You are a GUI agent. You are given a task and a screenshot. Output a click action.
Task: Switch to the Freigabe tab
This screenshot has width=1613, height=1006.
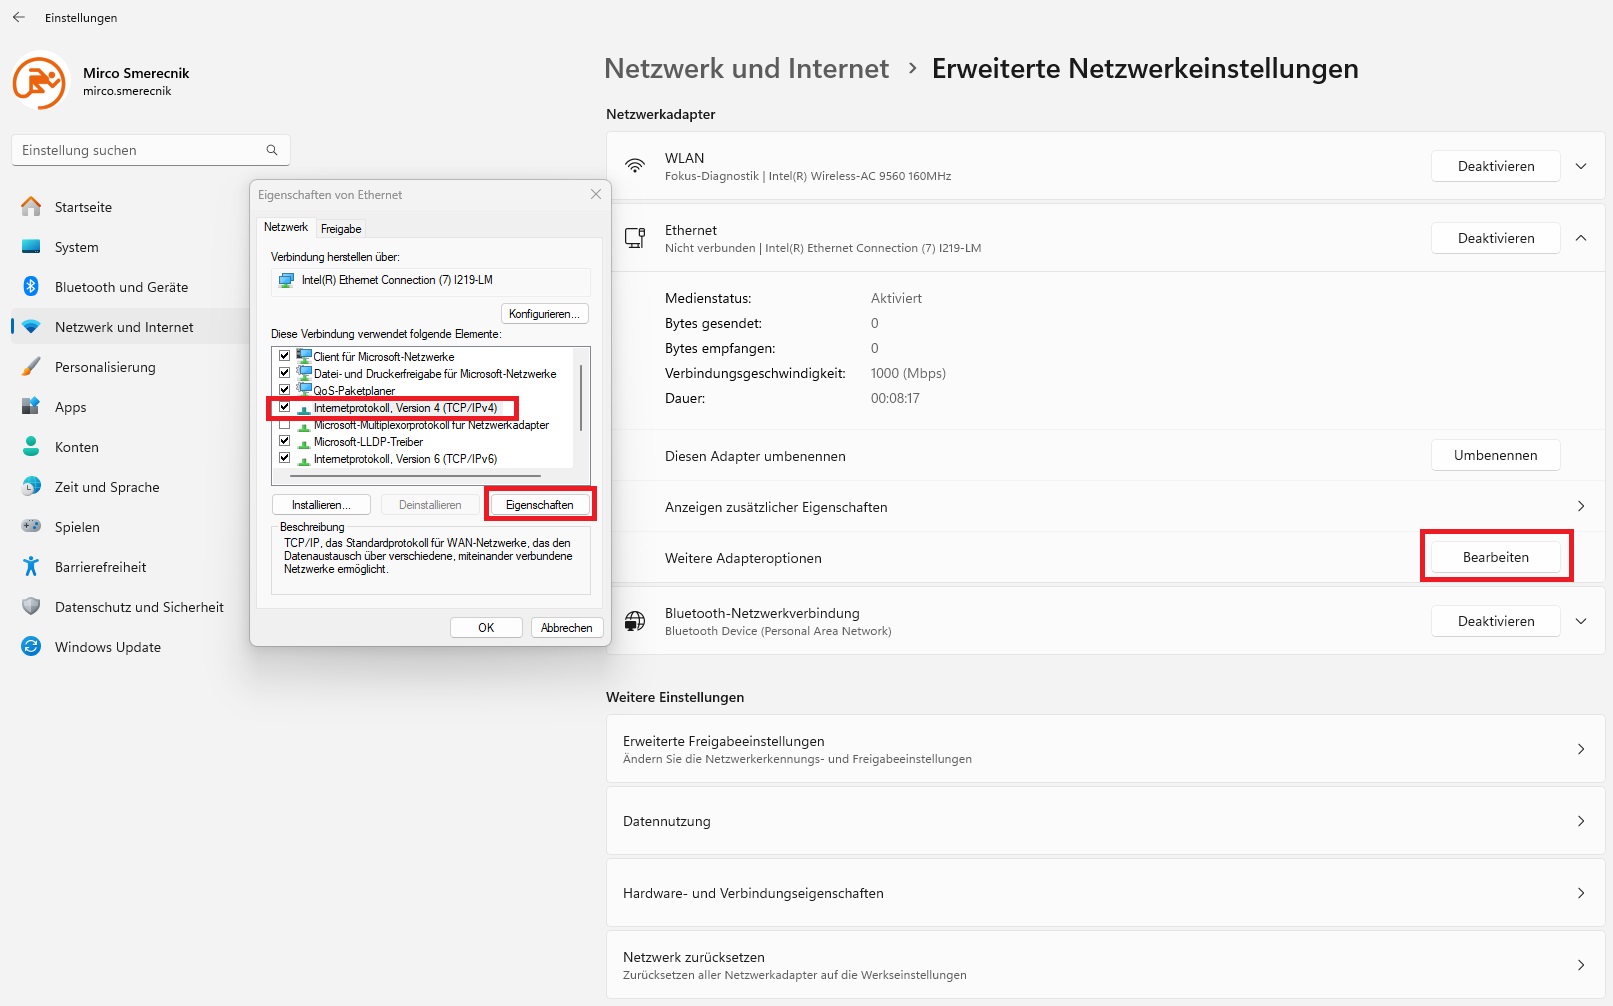coord(341,229)
